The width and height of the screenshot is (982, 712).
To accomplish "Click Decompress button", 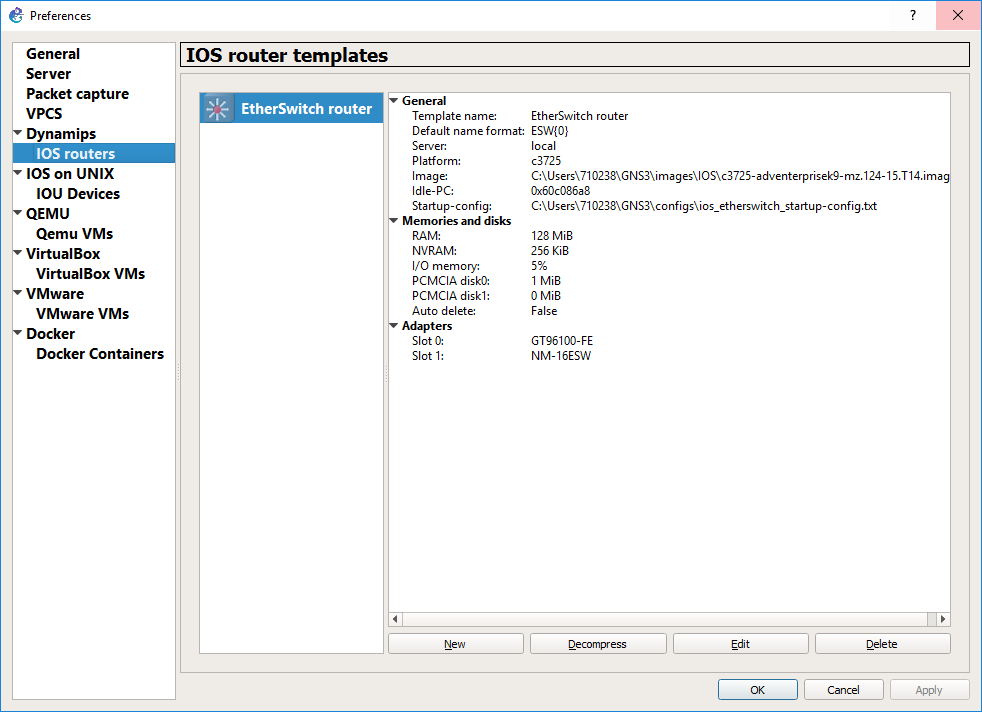I will coord(597,644).
